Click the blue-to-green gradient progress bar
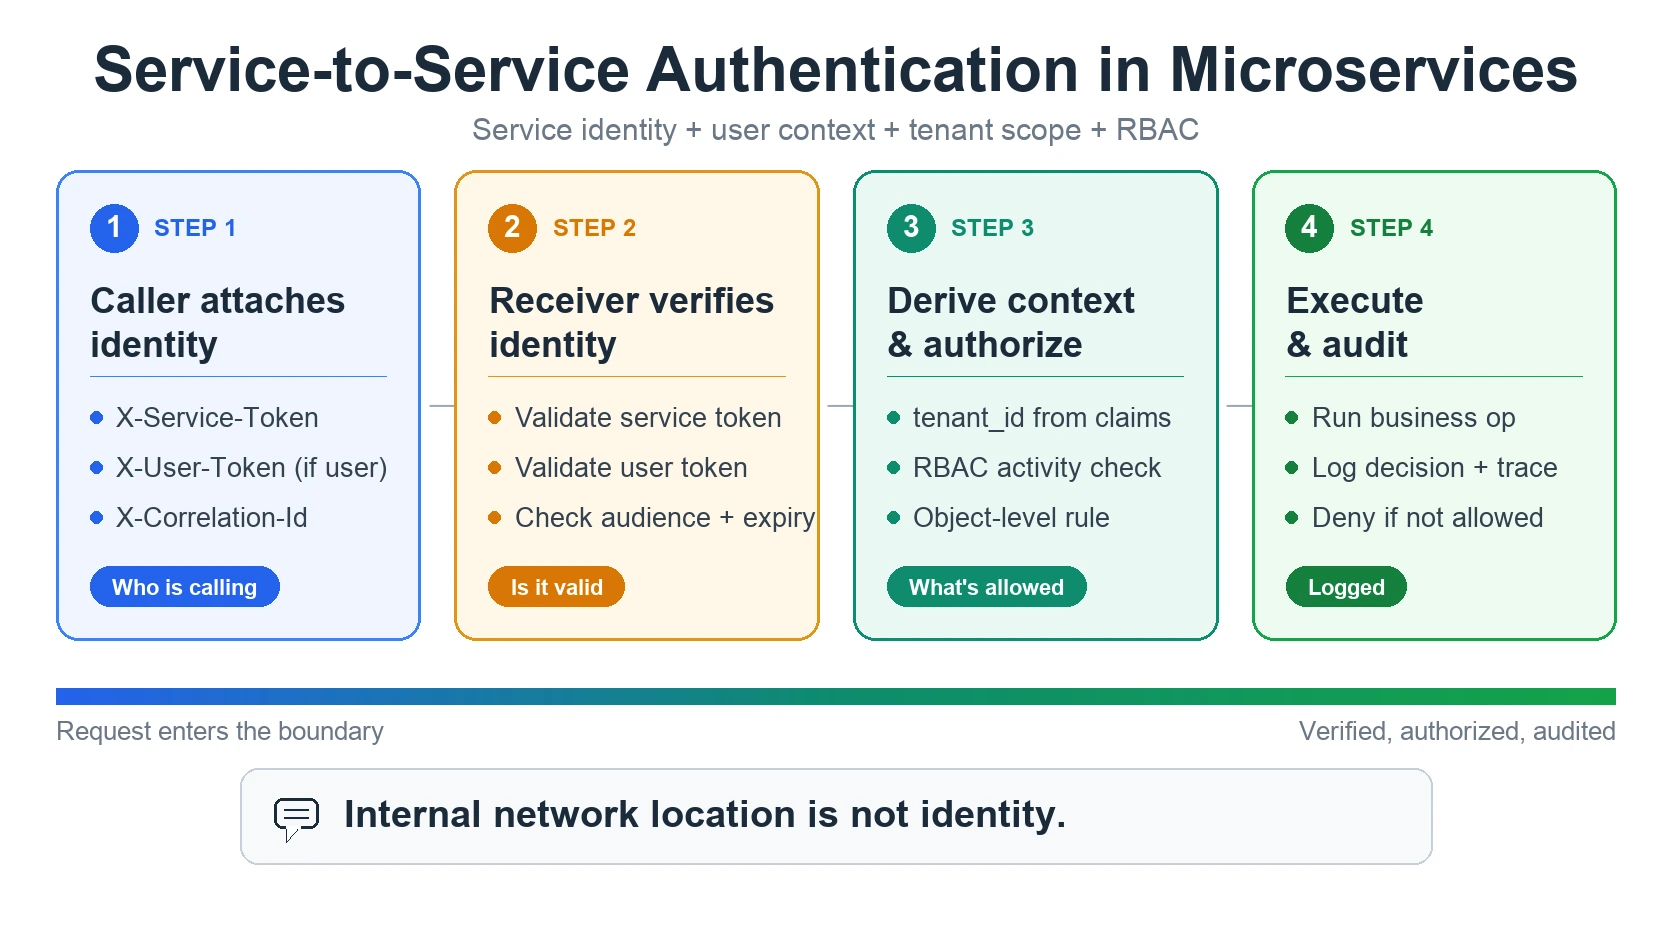 point(836,696)
